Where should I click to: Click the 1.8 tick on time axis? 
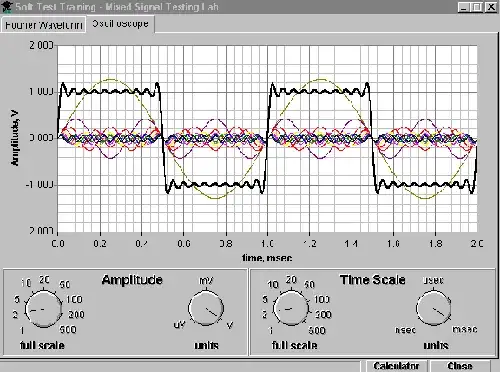pos(436,244)
